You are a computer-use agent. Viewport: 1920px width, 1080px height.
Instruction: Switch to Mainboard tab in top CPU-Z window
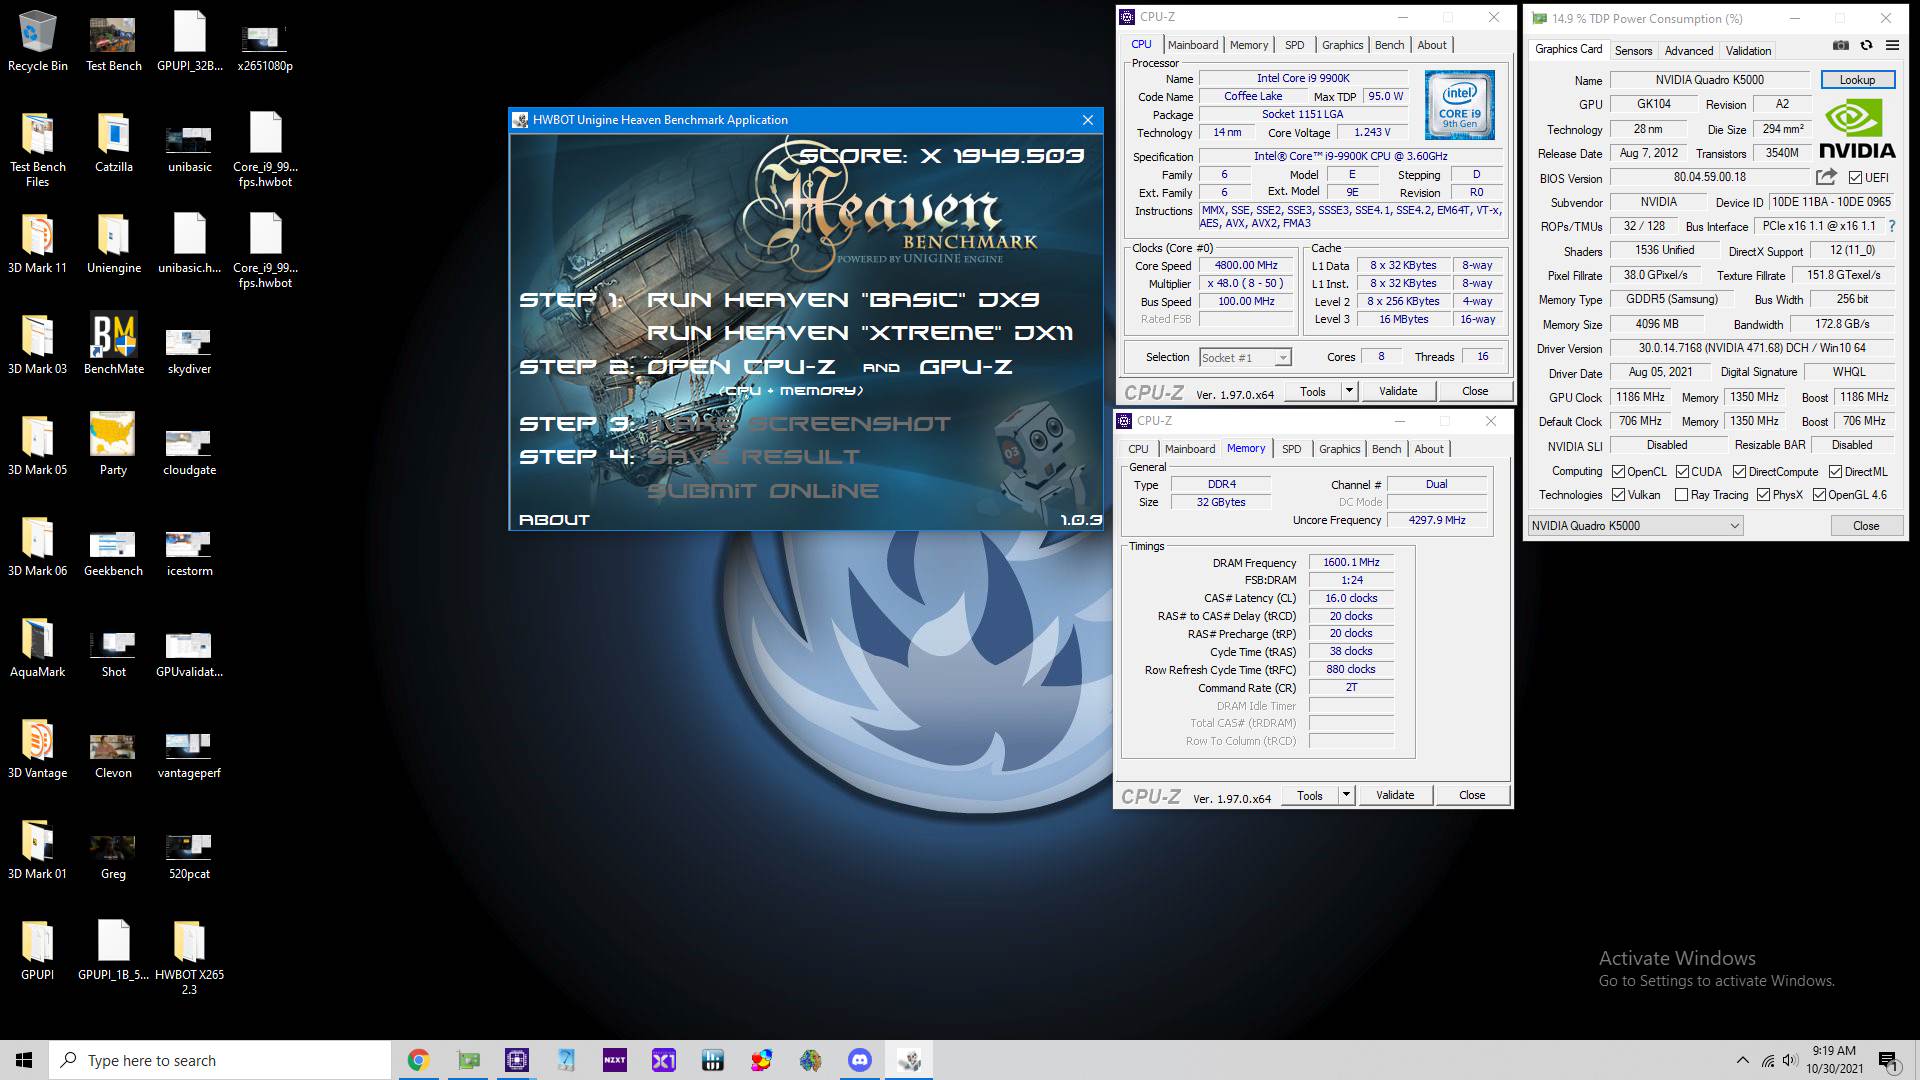(x=1193, y=45)
